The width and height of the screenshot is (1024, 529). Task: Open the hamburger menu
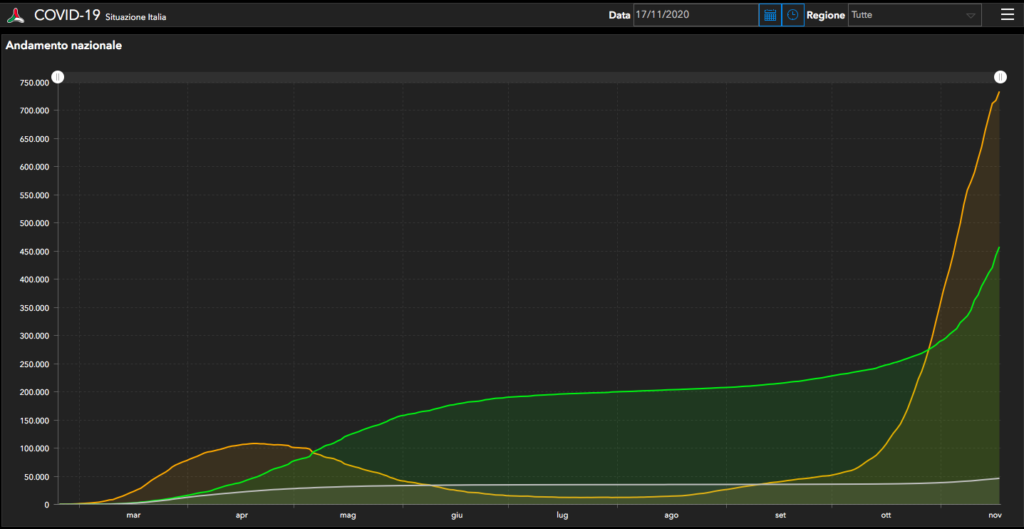1007,15
